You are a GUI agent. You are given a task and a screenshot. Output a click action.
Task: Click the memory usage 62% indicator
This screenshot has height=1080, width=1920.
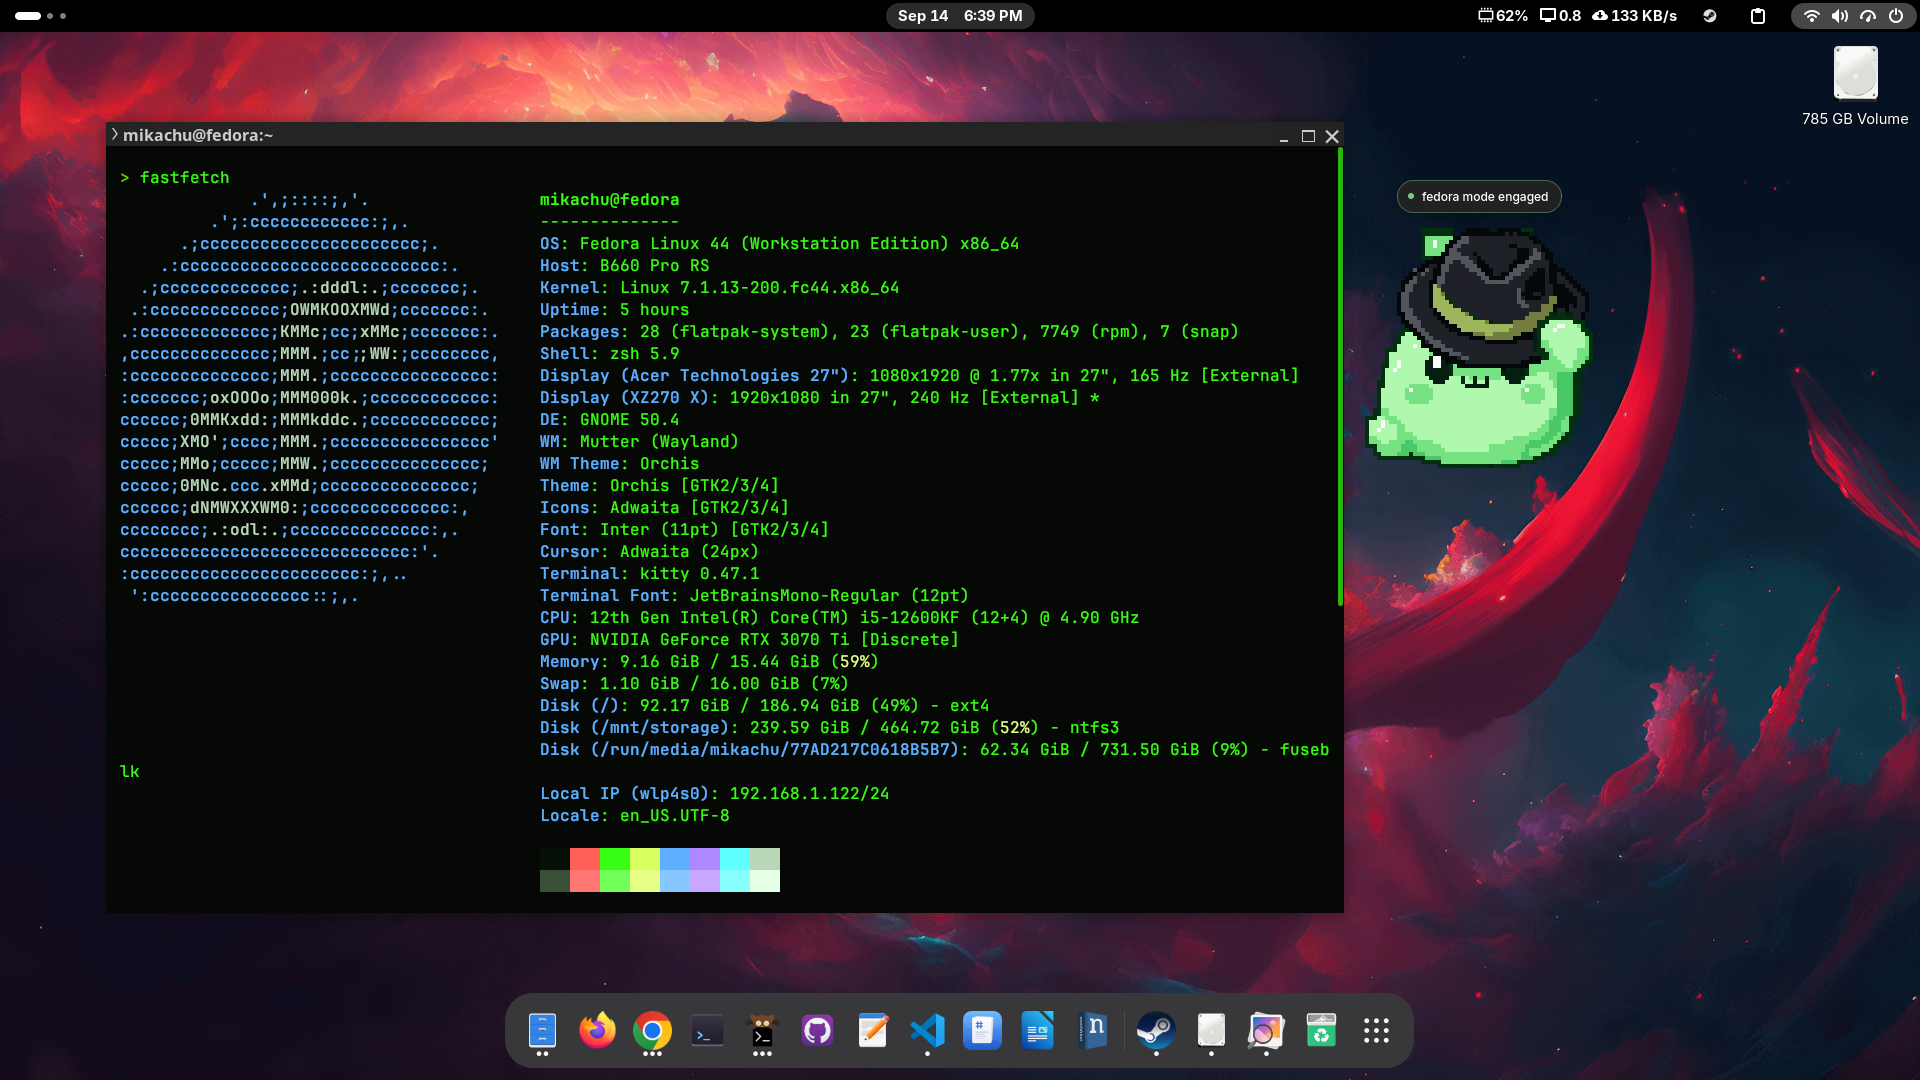click(x=1503, y=16)
